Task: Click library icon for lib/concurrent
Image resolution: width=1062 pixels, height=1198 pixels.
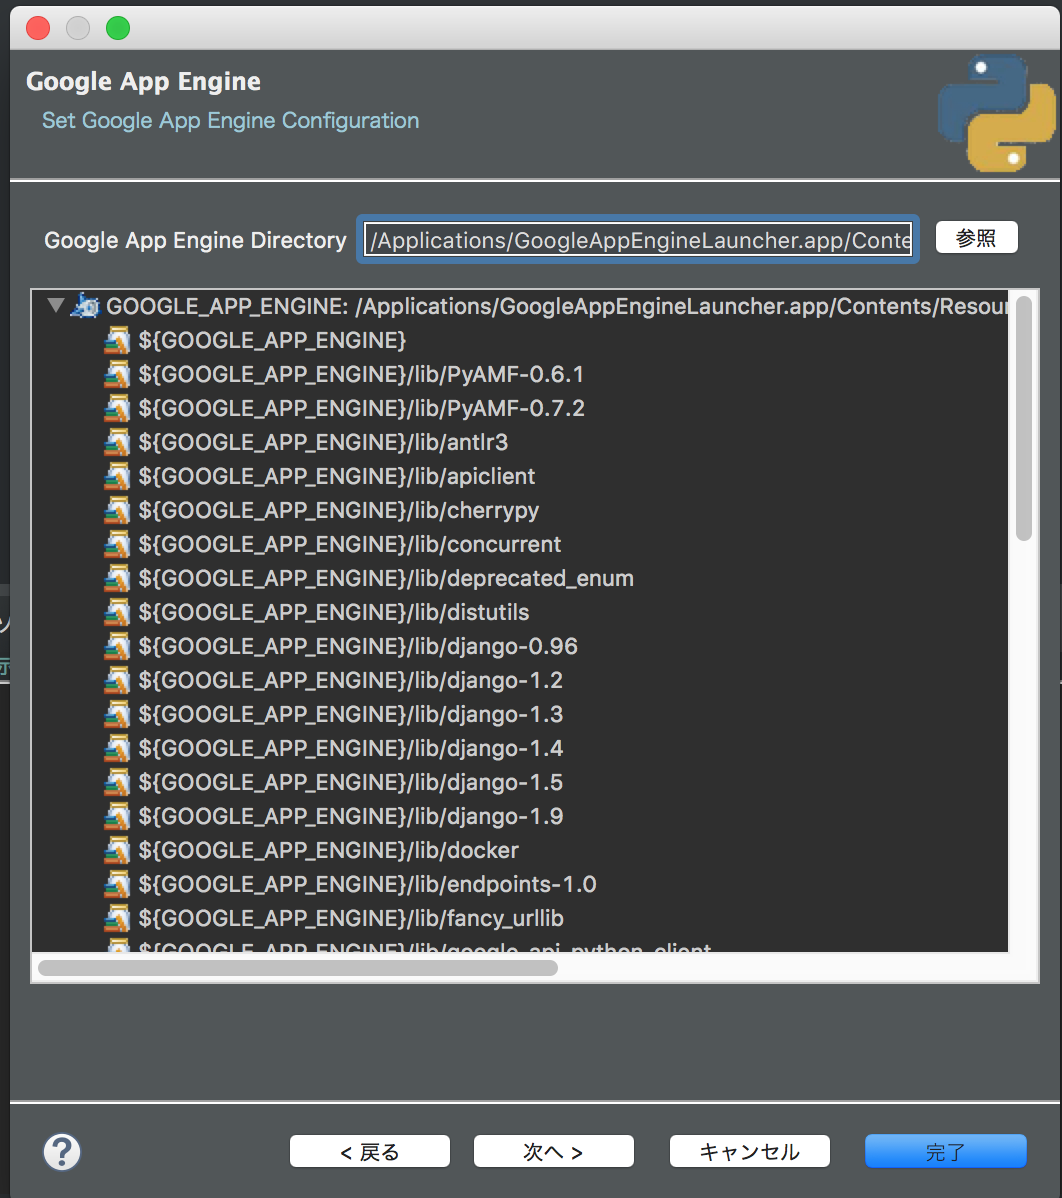Action: (117, 544)
